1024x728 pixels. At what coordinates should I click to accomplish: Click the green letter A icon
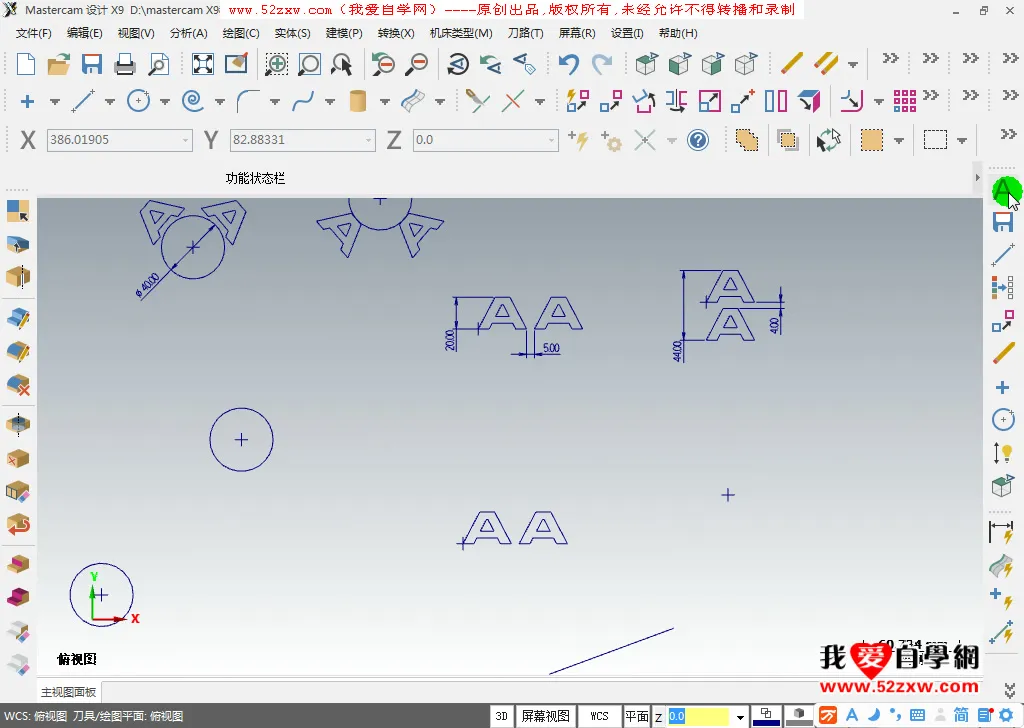[1004, 190]
